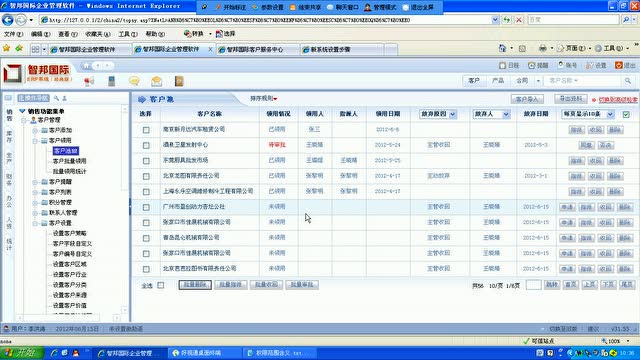
Task: Click the 导出资料 button
Action: point(571,99)
